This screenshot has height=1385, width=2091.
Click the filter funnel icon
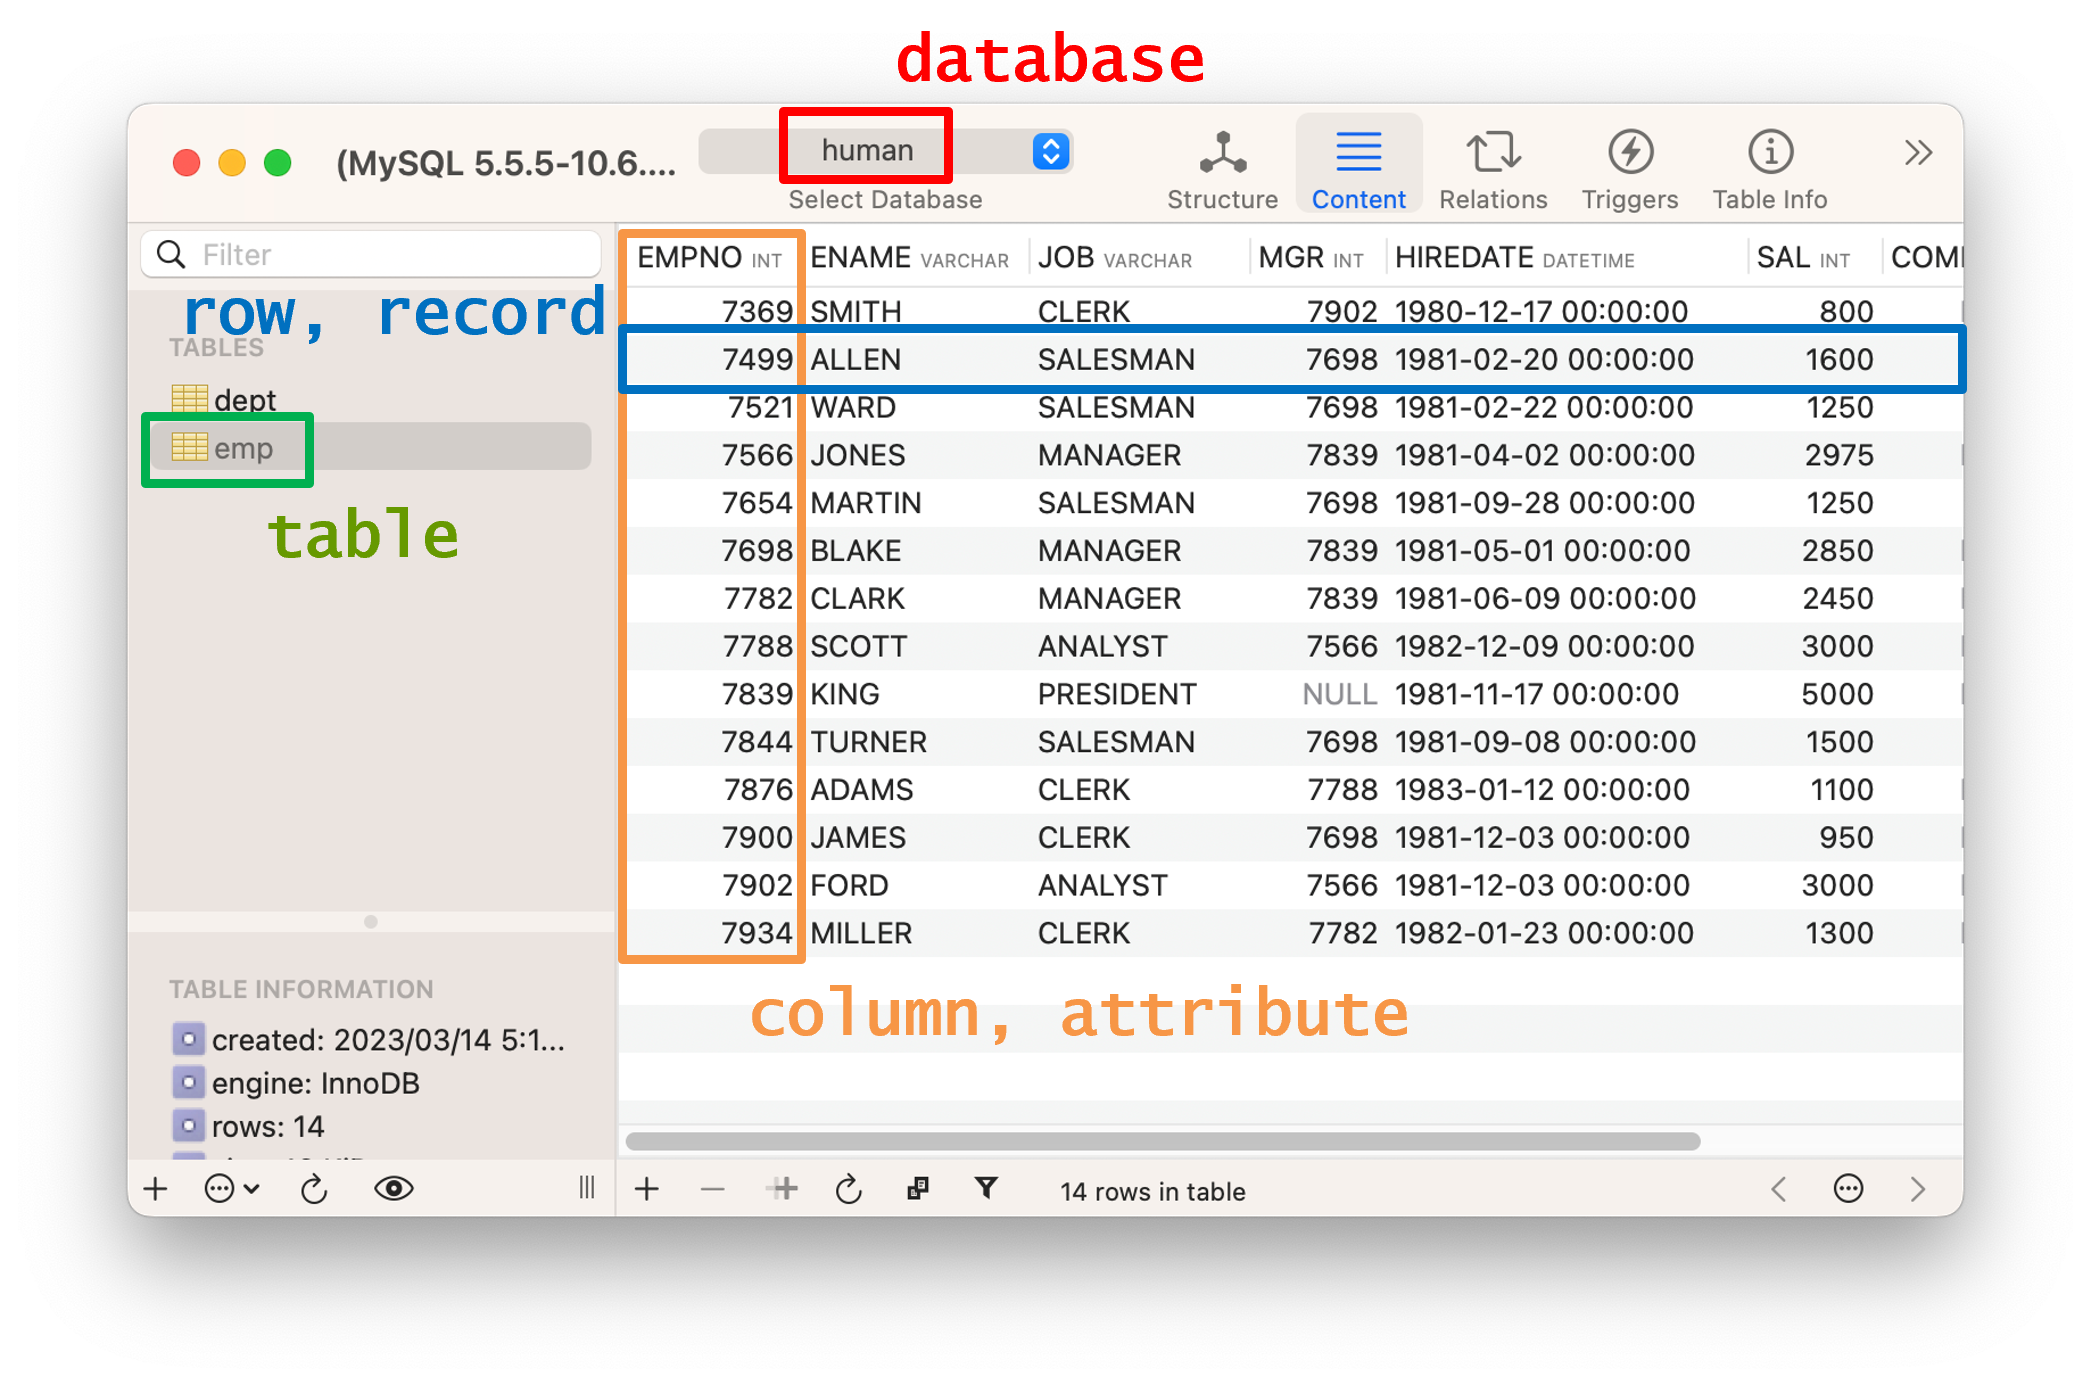pos(986,1188)
